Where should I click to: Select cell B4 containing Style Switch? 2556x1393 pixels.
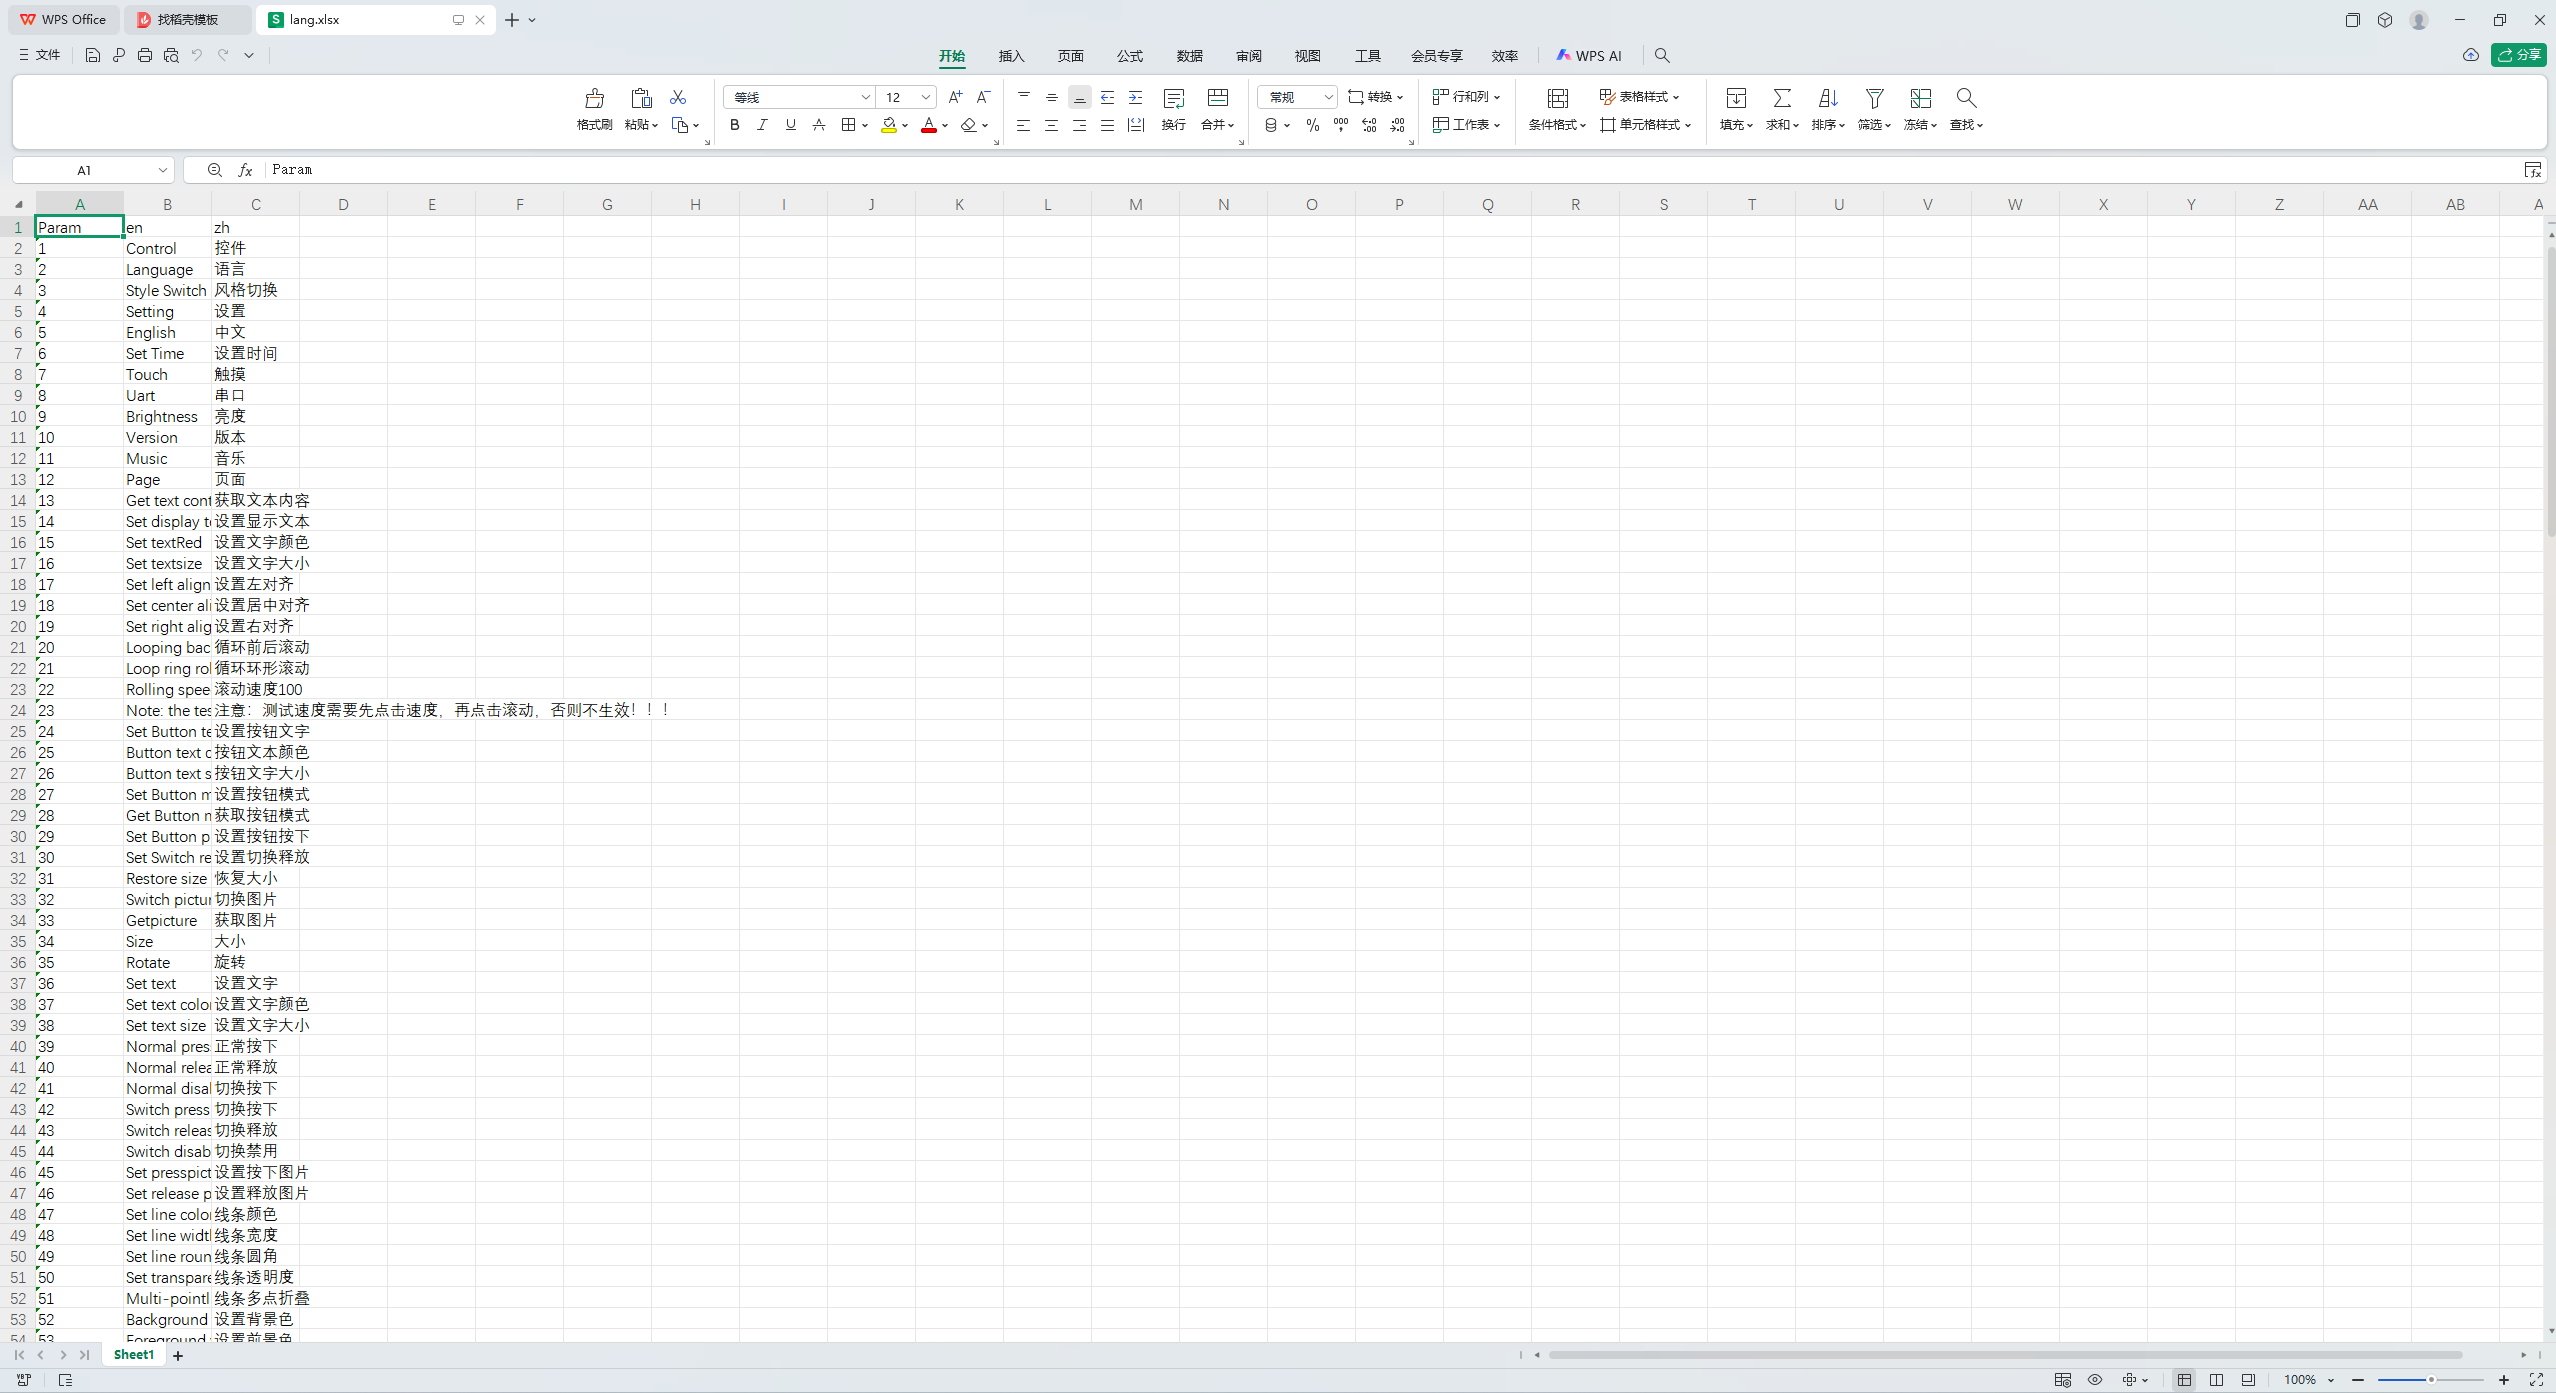pos(167,290)
